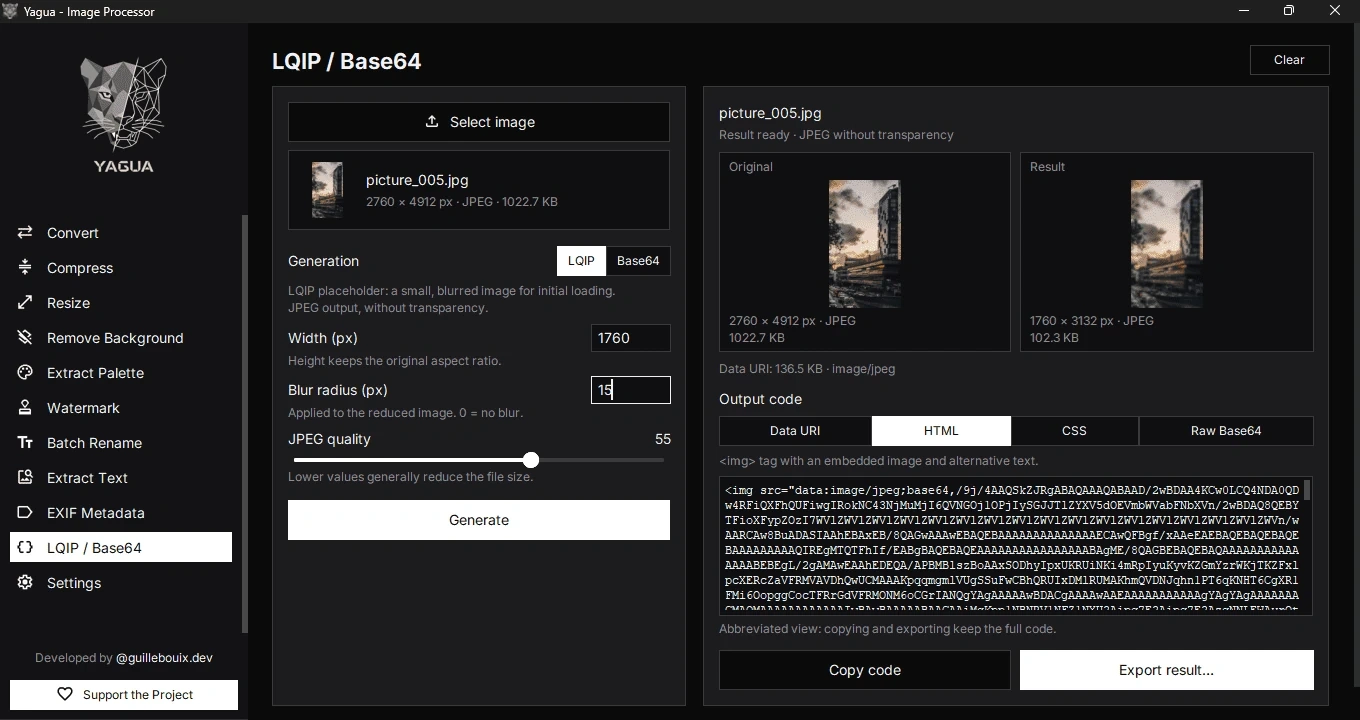Switch output code to Data URI tab
1360x720 pixels.
(x=795, y=431)
